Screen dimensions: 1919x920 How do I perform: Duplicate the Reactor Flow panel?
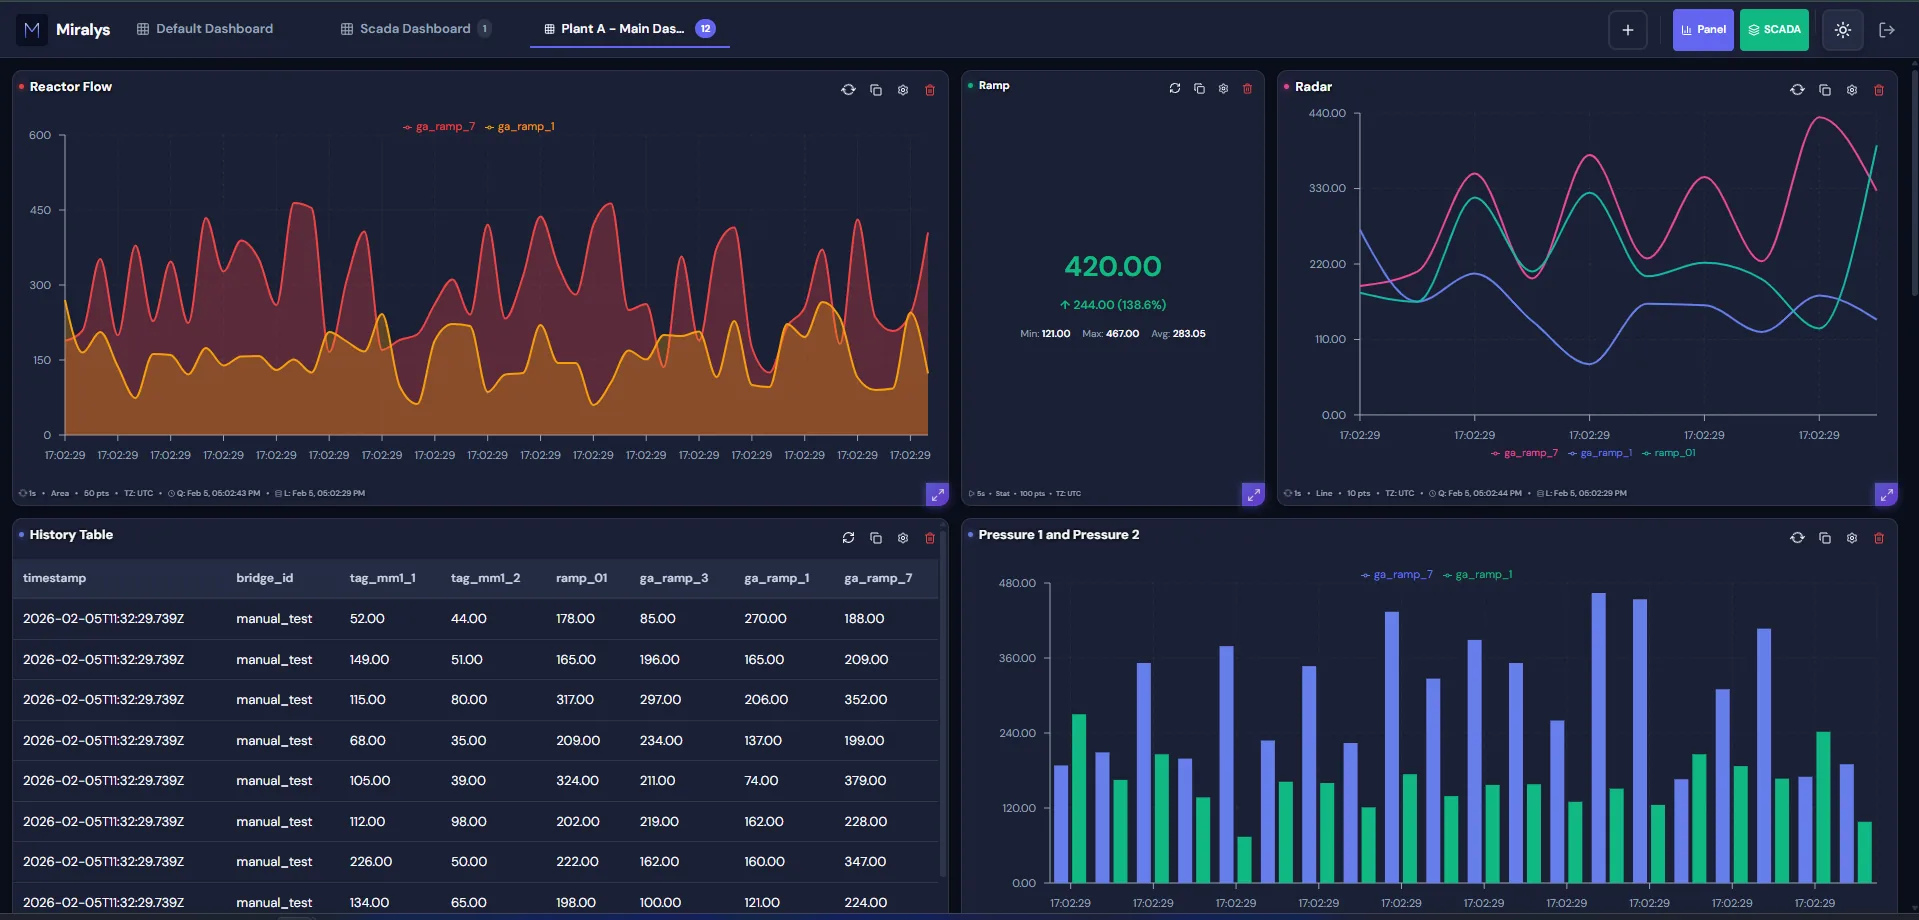(x=876, y=90)
